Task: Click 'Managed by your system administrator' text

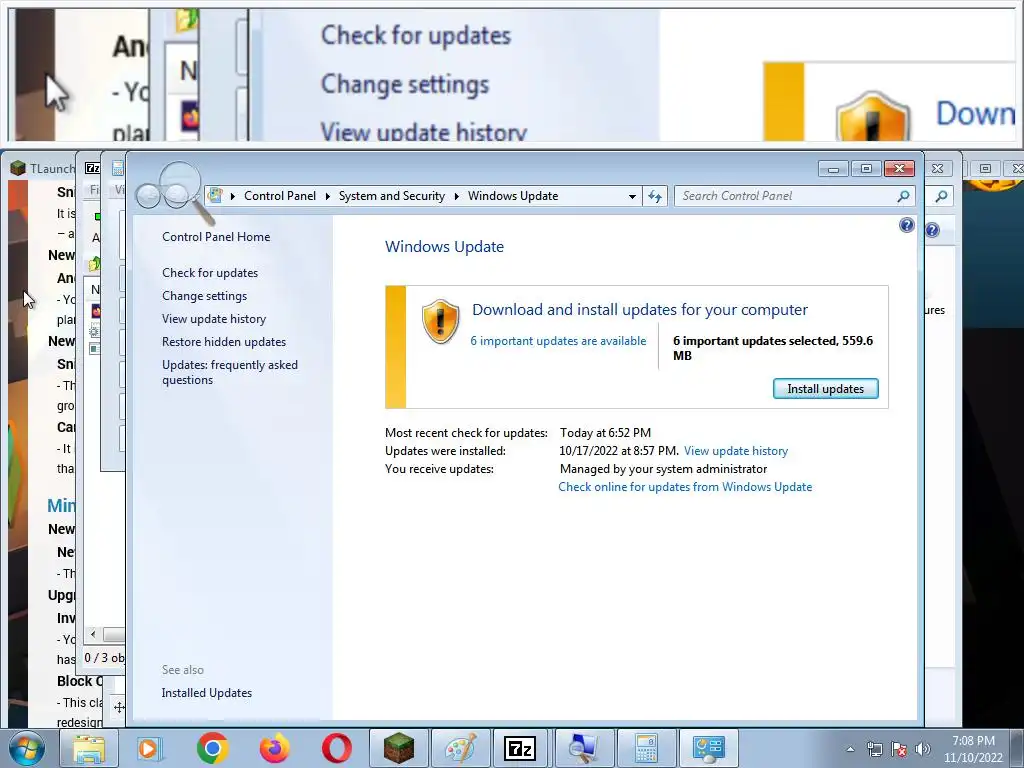Action: (664, 469)
